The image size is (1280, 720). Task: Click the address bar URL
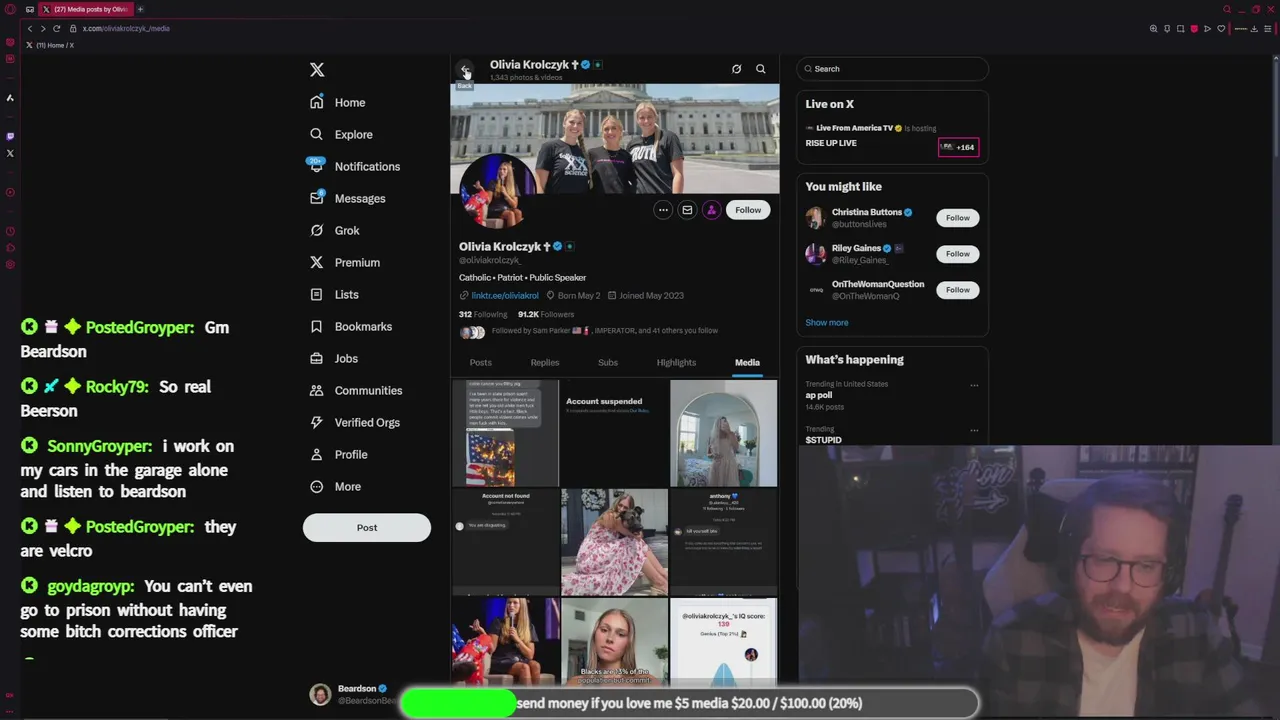coord(126,28)
